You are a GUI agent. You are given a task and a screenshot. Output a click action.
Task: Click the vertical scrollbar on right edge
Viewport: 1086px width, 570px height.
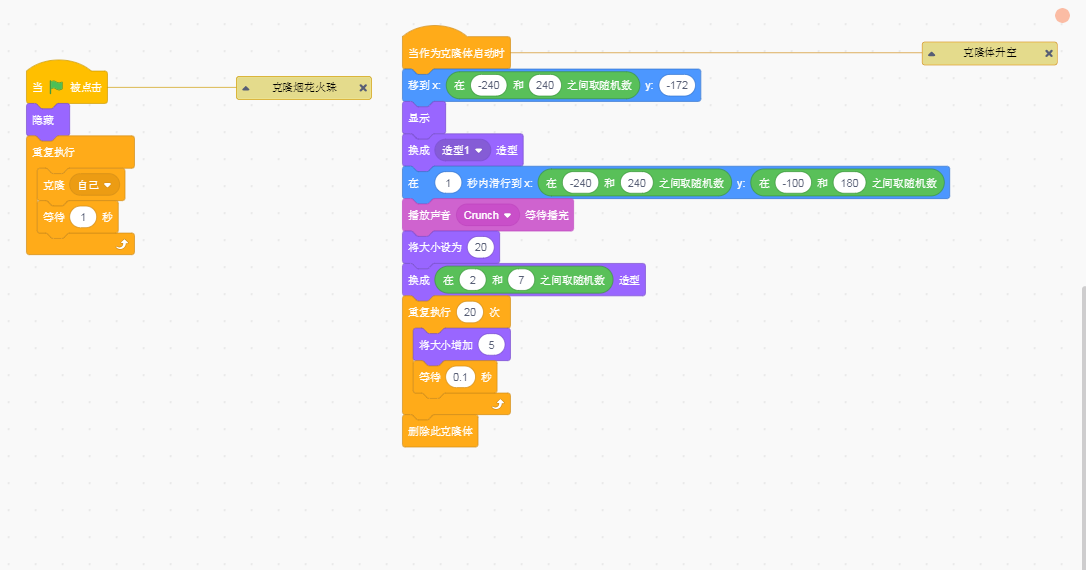(1081, 420)
